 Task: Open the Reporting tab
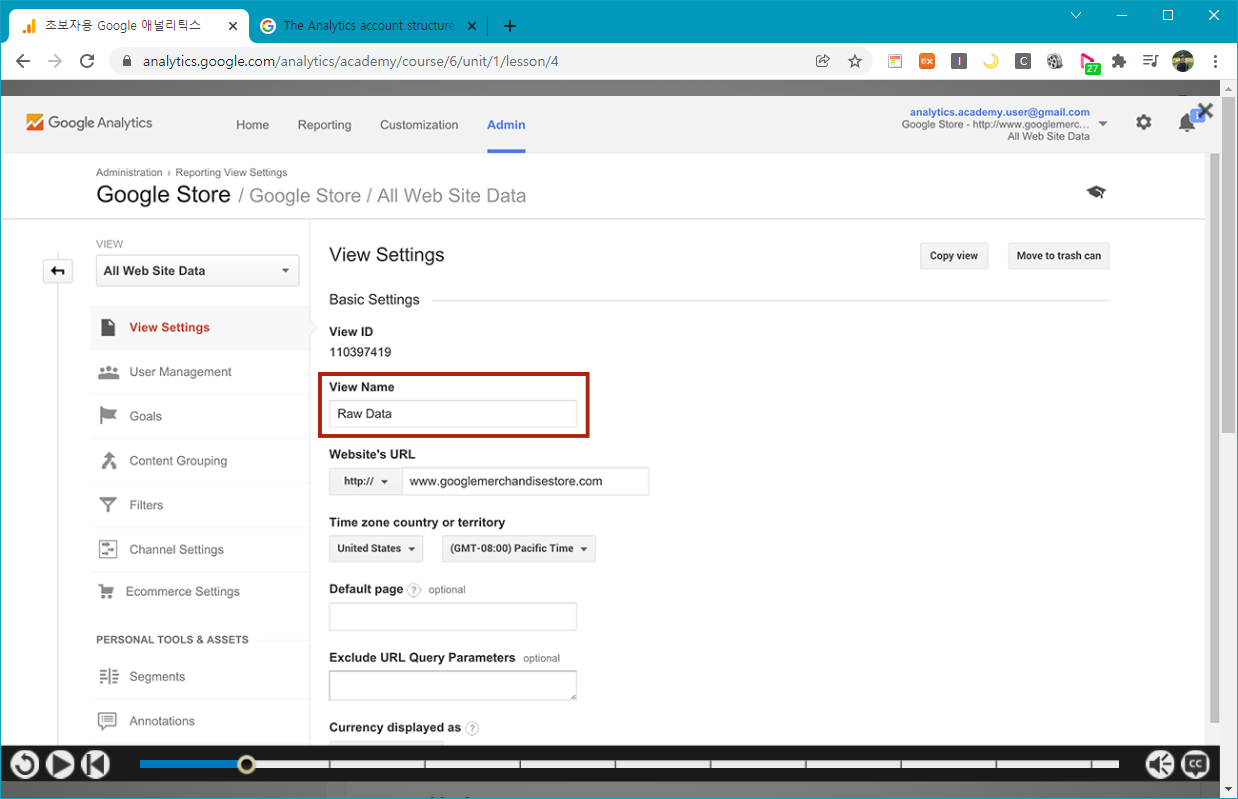[324, 125]
